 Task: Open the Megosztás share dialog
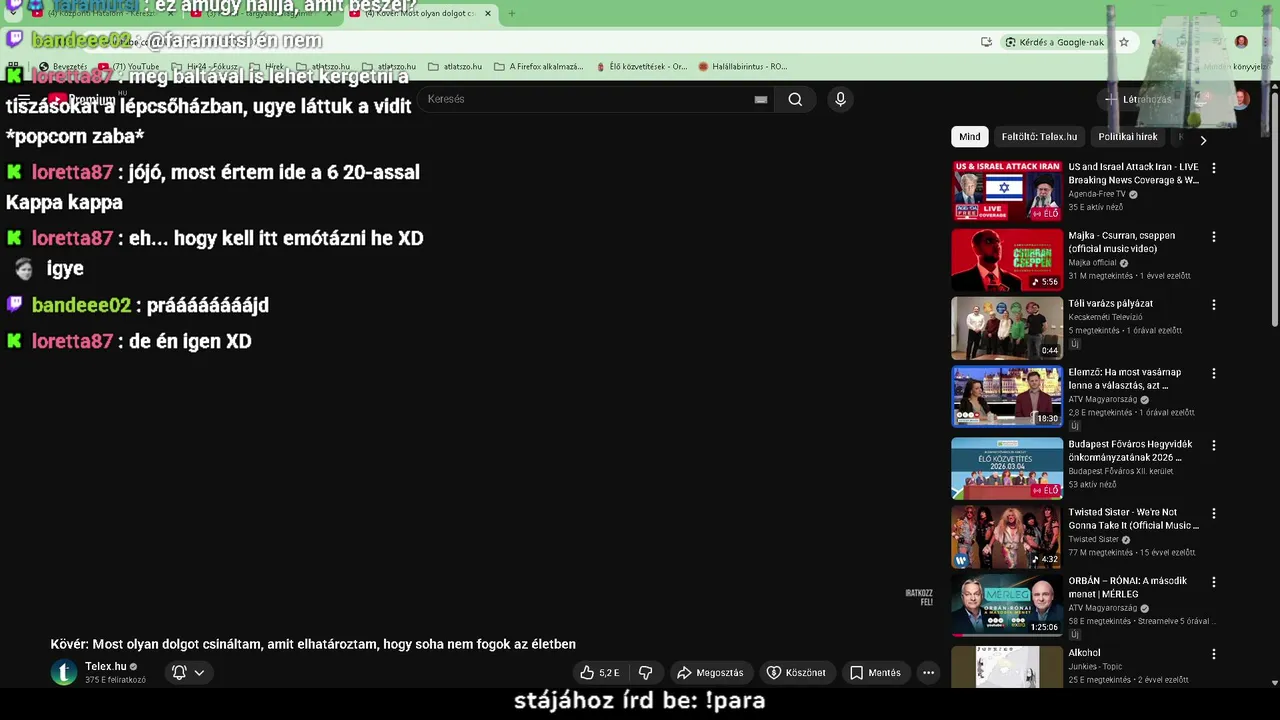click(710, 673)
